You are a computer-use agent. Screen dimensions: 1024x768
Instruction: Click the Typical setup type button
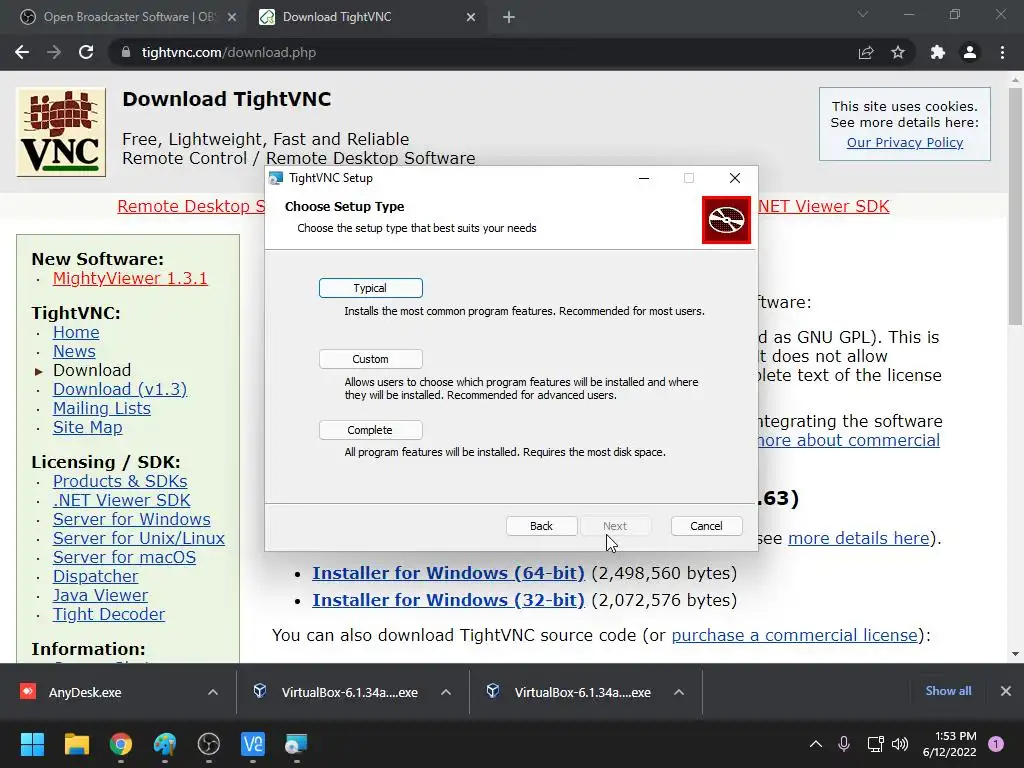(x=370, y=288)
